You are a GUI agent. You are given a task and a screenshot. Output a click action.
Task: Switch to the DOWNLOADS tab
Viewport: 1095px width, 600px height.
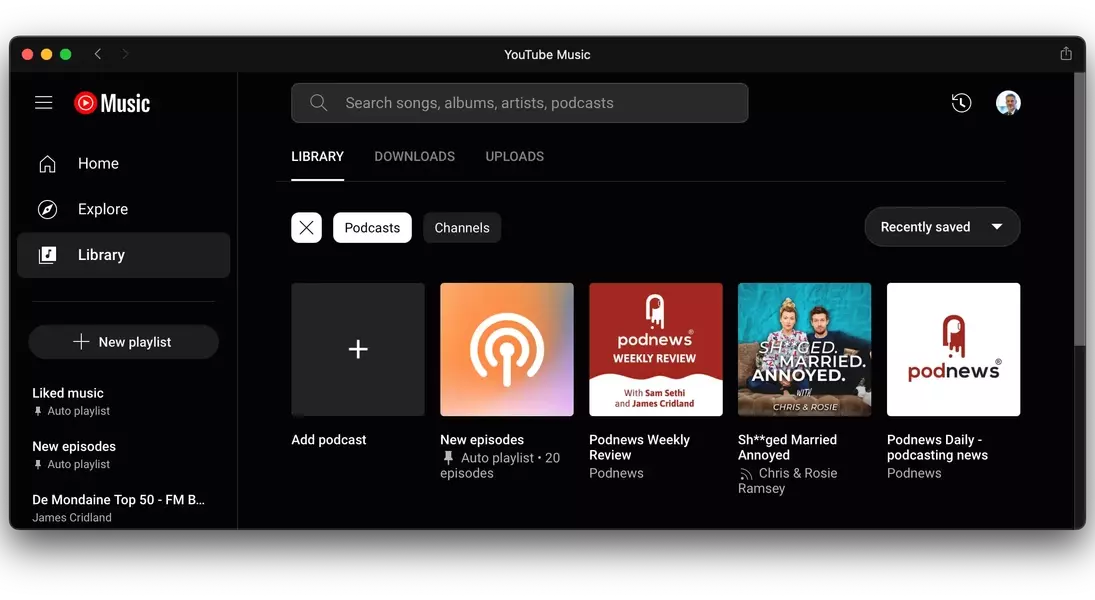[415, 156]
